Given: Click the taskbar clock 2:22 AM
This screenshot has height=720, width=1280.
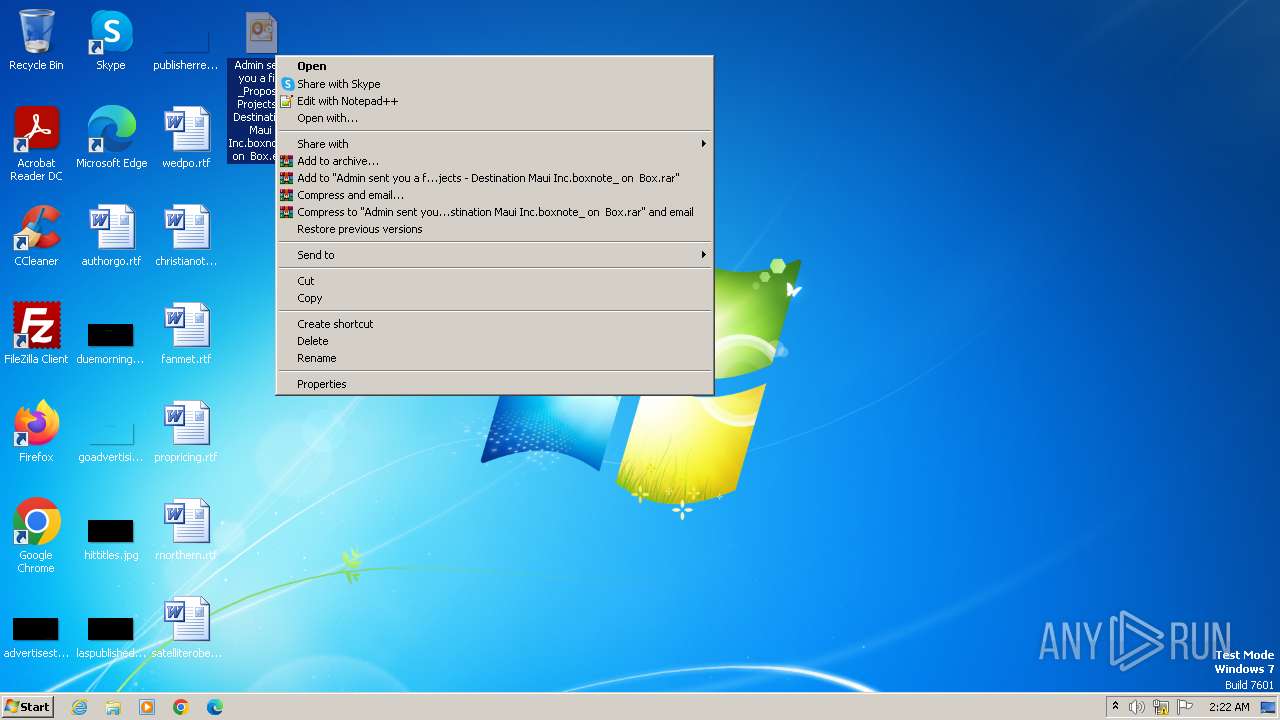Looking at the screenshot, I should click(x=1229, y=707).
